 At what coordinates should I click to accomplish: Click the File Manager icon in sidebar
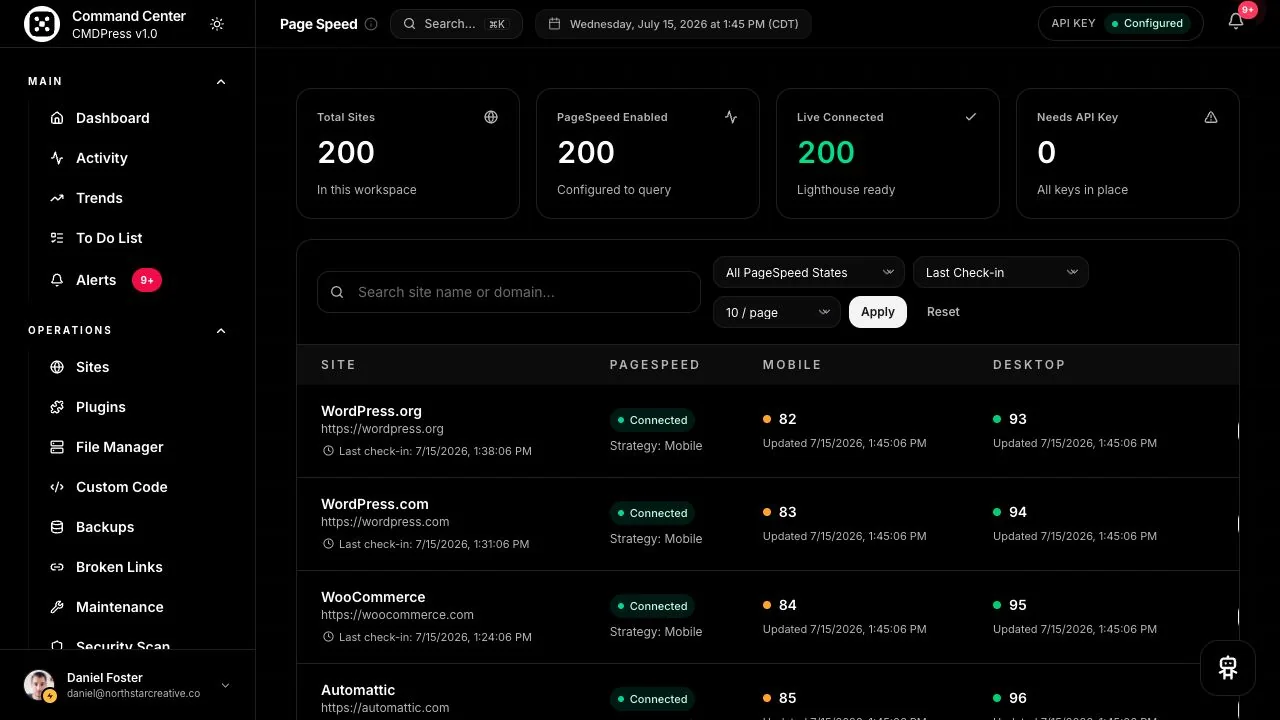click(x=57, y=447)
